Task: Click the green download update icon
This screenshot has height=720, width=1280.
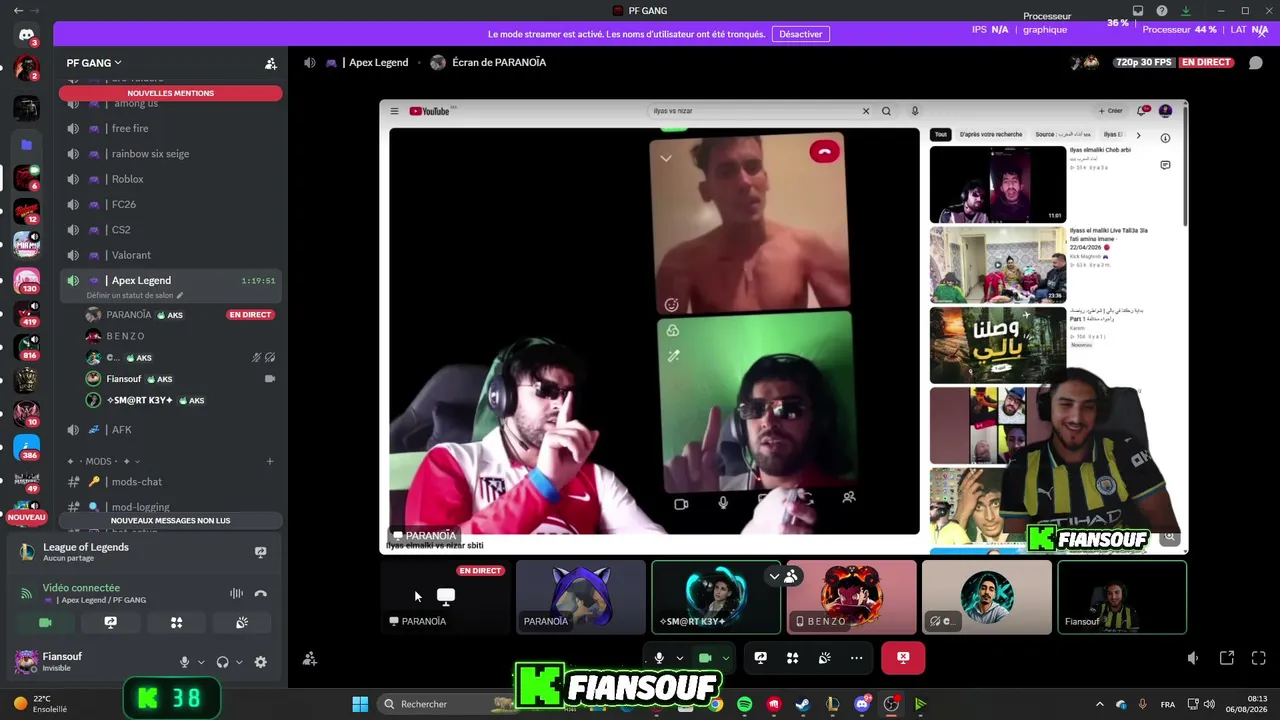Action: pos(1185,11)
